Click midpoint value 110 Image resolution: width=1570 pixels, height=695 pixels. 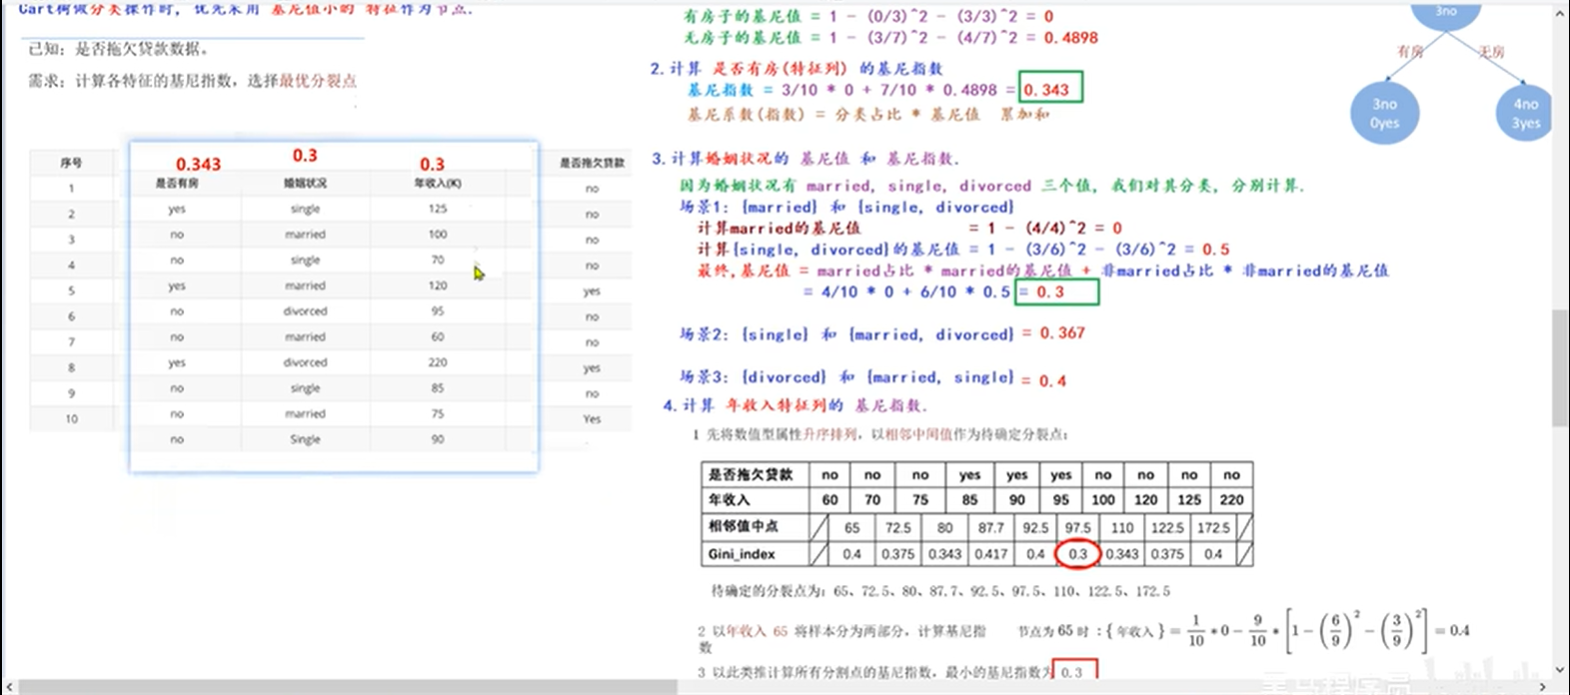point(1122,527)
